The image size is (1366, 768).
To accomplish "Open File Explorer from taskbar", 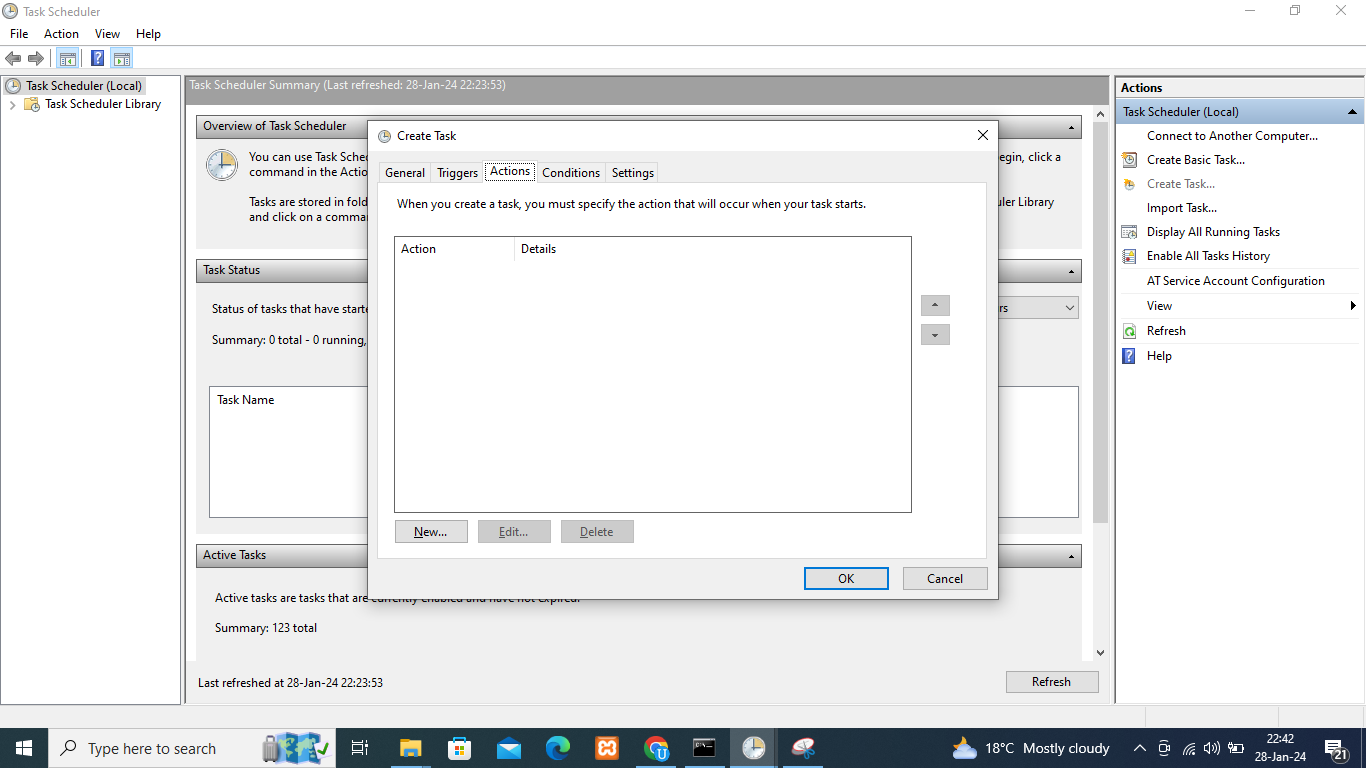I will click(410, 748).
